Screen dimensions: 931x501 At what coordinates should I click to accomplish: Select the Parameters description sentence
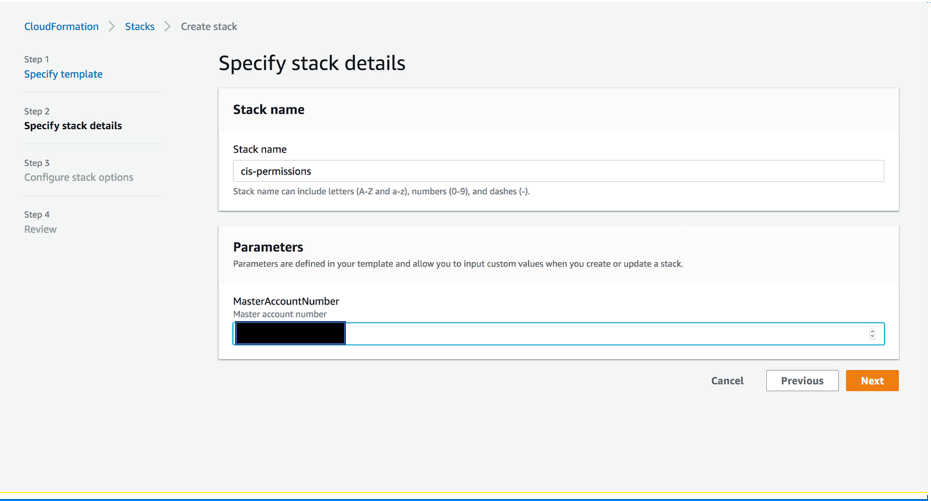(458, 264)
